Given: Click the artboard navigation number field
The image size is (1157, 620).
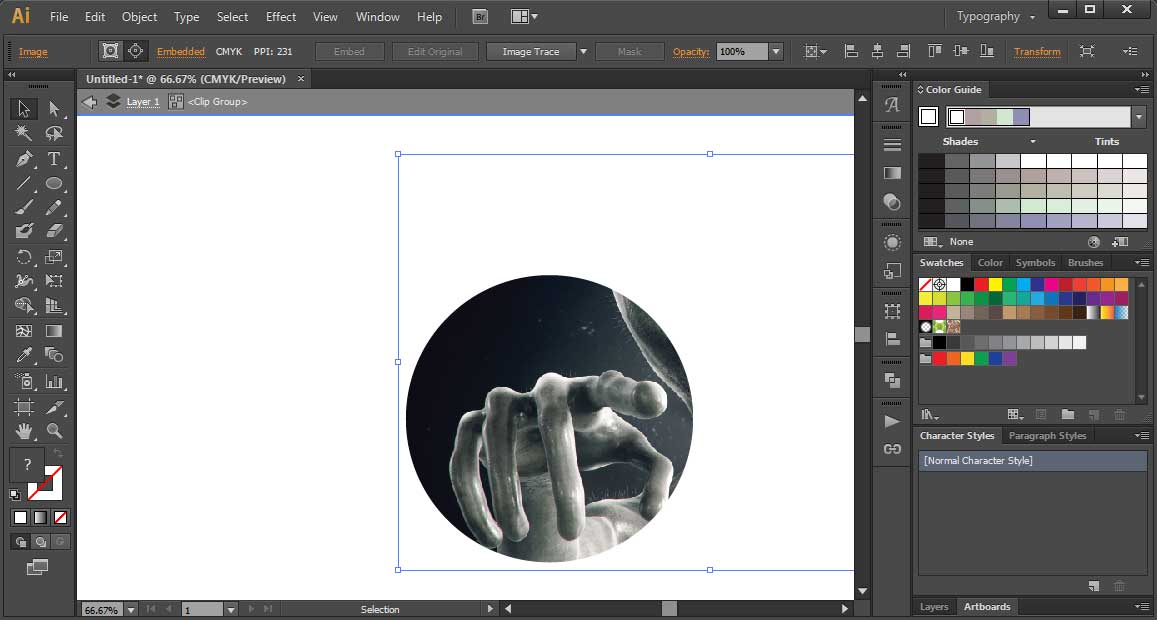Looking at the screenshot, I should [x=200, y=608].
